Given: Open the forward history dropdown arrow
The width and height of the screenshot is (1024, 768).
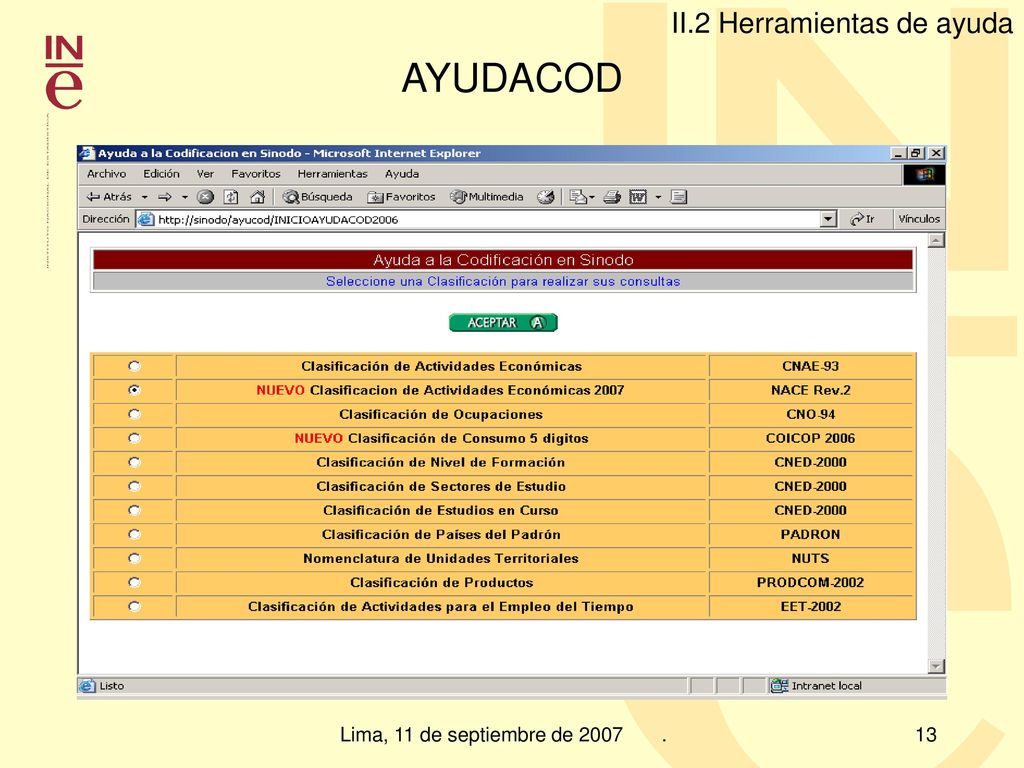Looking at the screenshot, I should tap(185, 197).
